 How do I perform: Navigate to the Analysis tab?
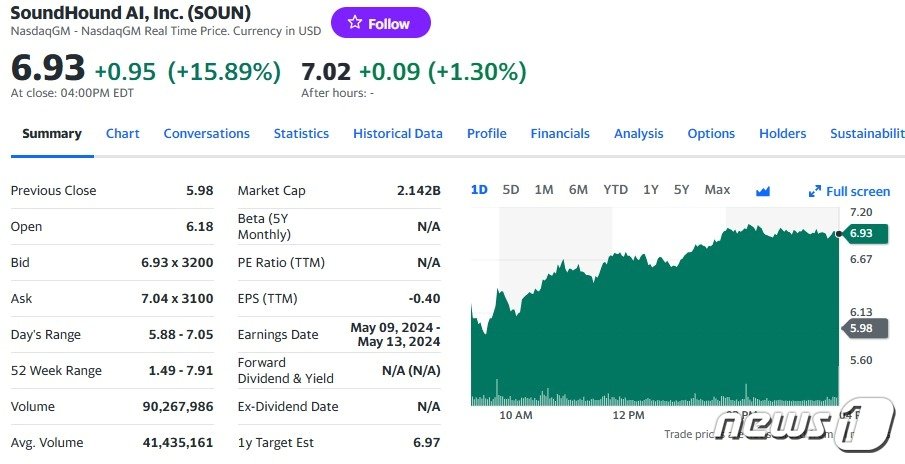[x=639, y=133]
